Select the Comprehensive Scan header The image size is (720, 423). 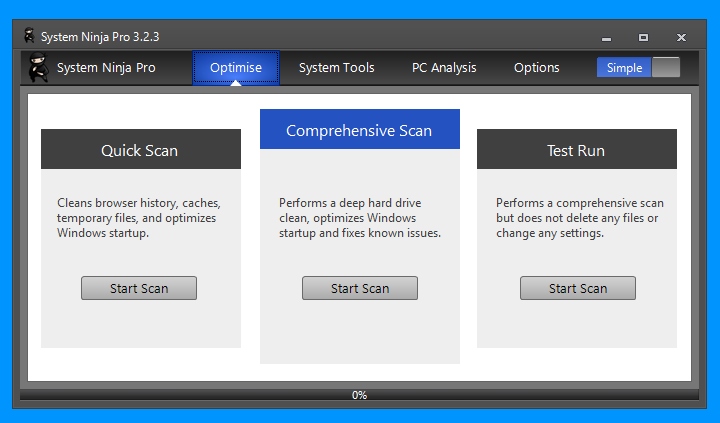point(360,129)
